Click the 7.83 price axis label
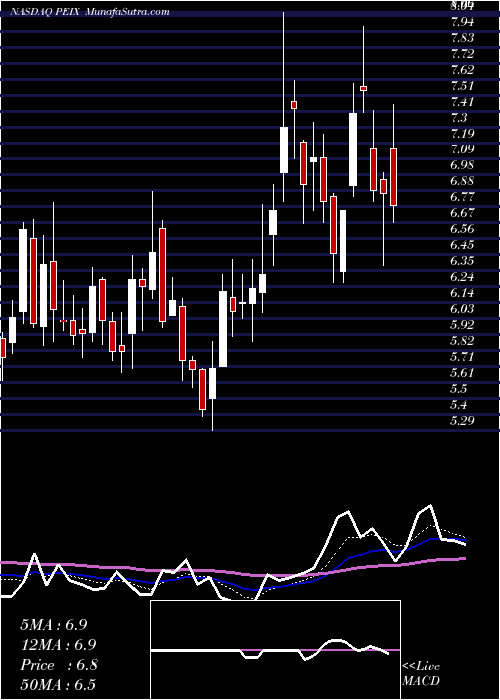500x700 pixels. click(x=462, y=38)
